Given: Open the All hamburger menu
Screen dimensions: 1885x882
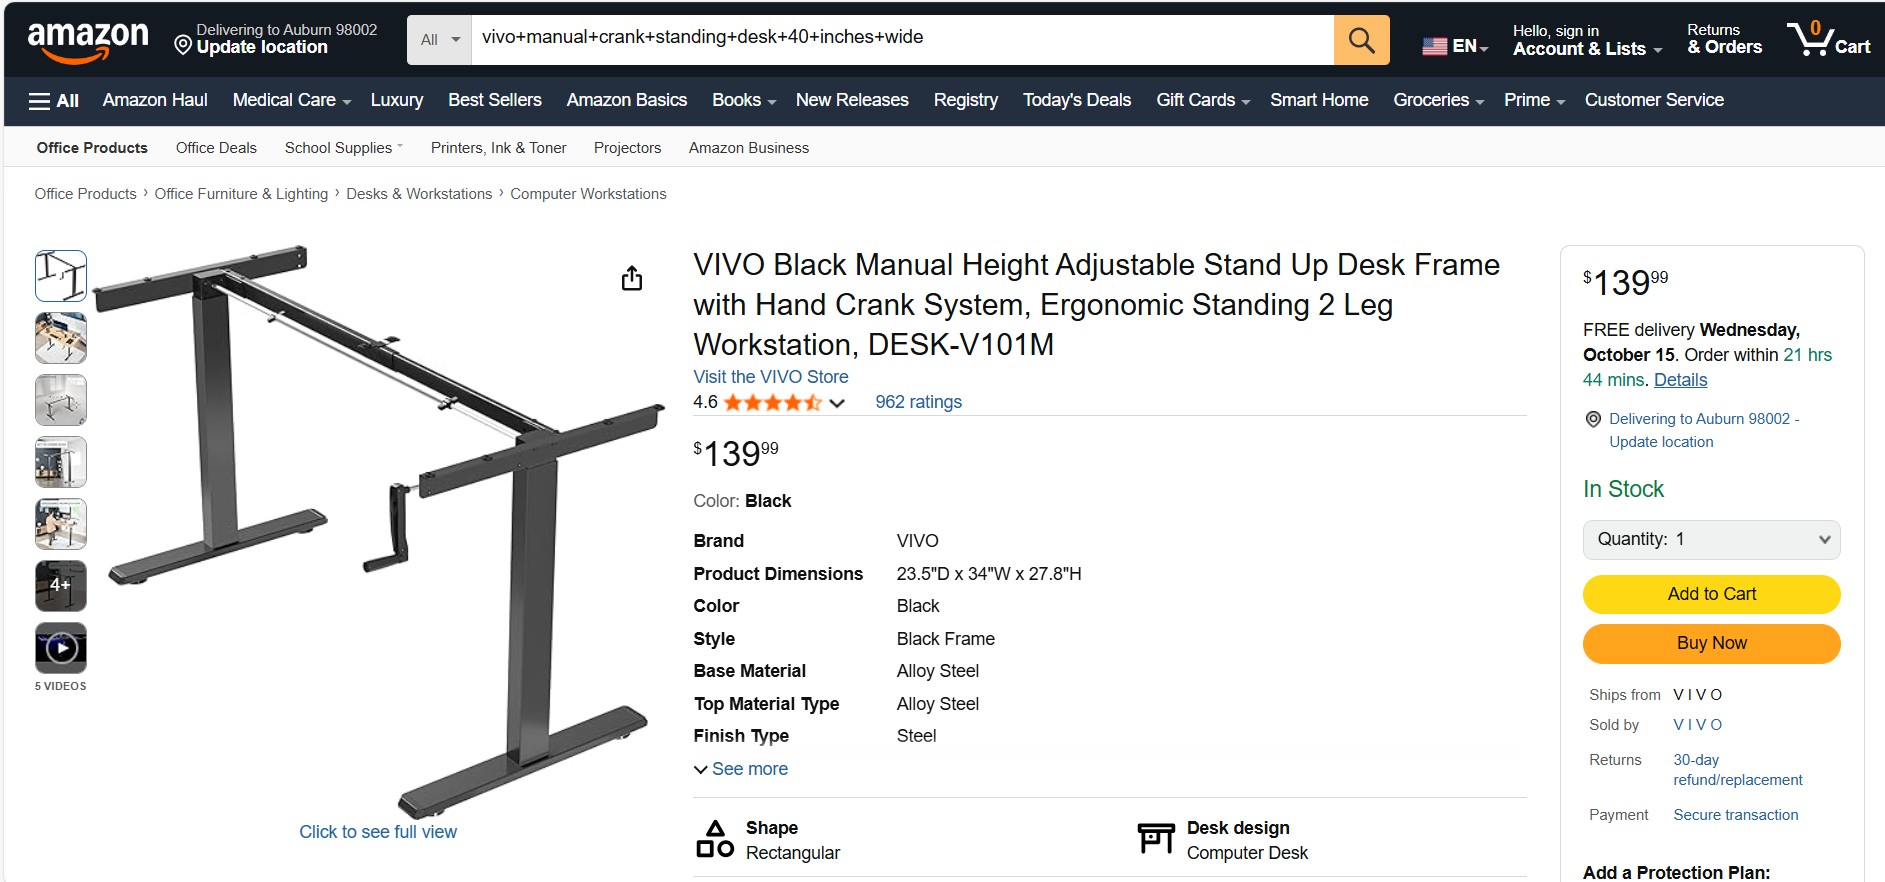Looking at the screenshot, I should 54,101.
